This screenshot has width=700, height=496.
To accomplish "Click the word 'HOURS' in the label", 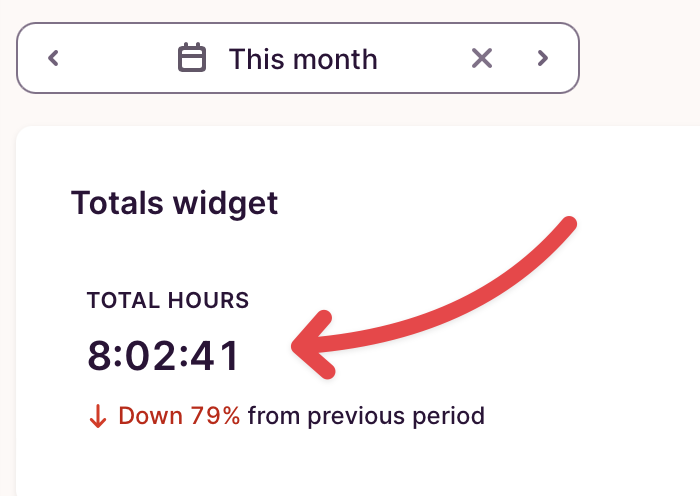I will pos(210,300).
